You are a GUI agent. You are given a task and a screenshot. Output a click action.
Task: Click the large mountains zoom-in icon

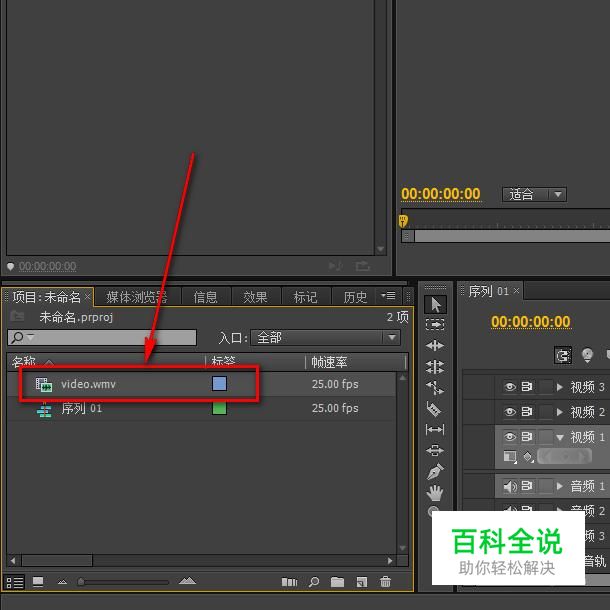188,581
